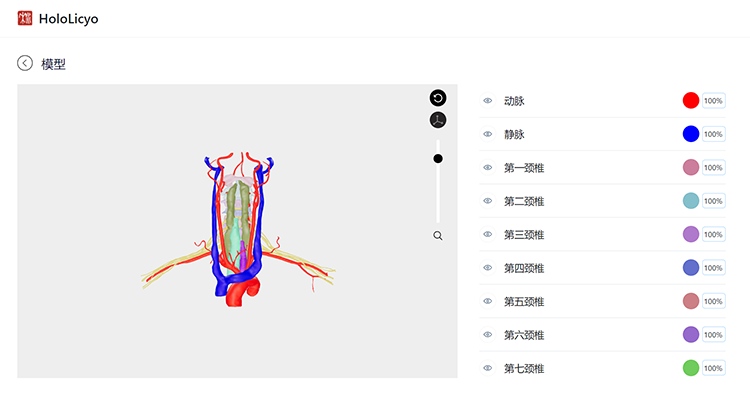Open the green color swatch for 第七颈椎
Viewport: 750px width, 410px height.
coord(691,368)
